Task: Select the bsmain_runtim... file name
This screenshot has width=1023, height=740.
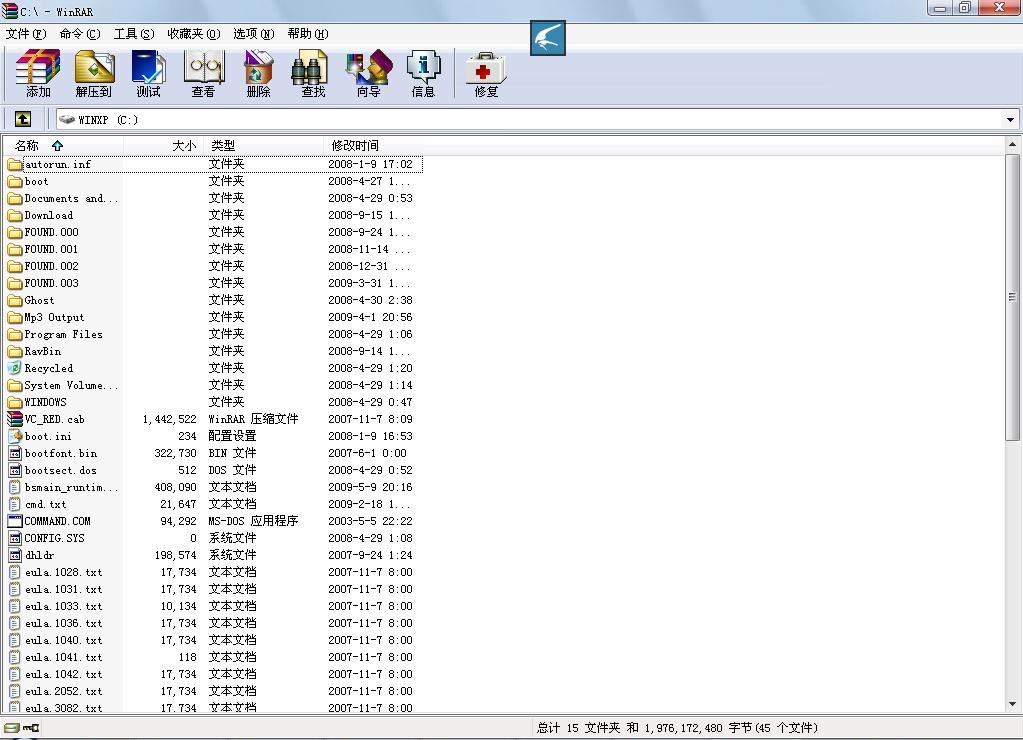Action: pyautogui.click(x=72, y=487)
